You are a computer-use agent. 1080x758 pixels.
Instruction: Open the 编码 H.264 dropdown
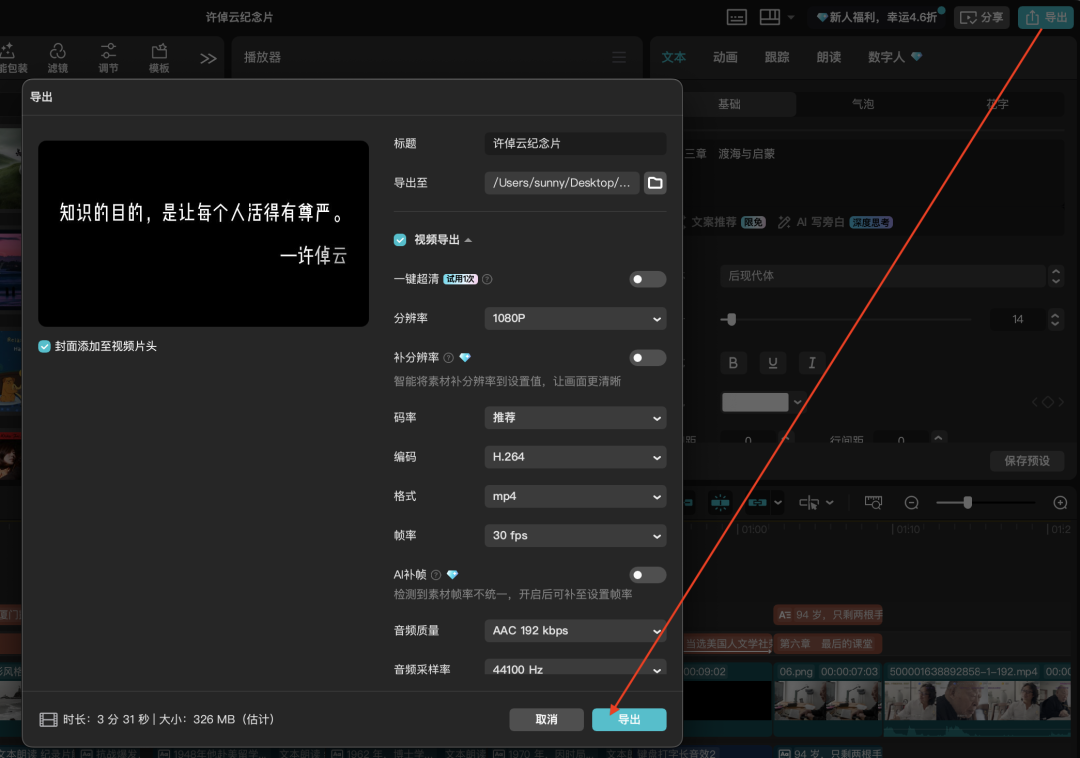[x=575, y=457]
